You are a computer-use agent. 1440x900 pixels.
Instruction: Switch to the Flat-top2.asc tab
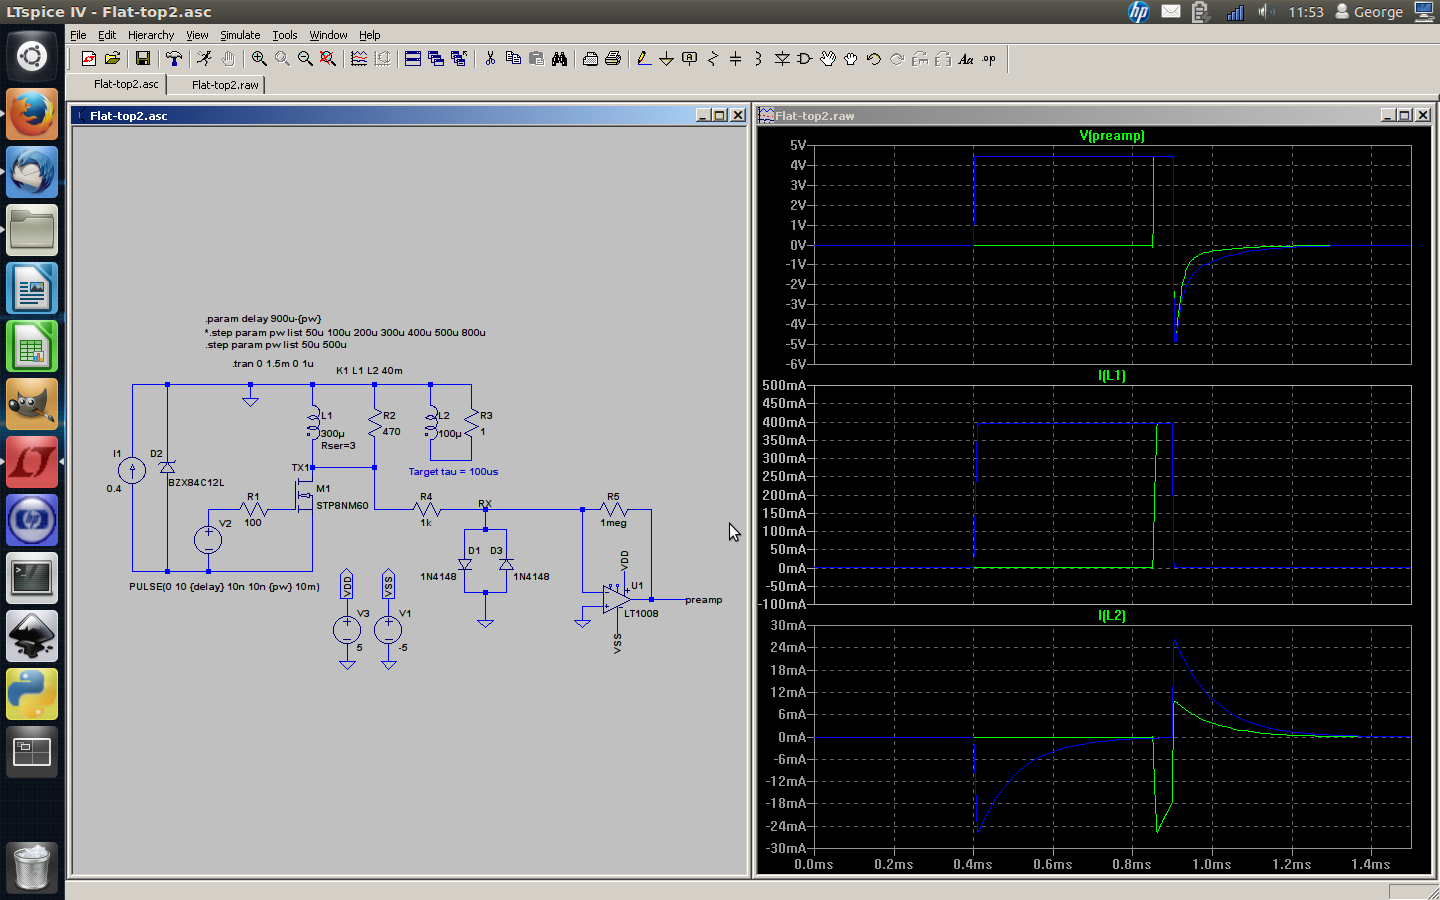tap(126, 85)
